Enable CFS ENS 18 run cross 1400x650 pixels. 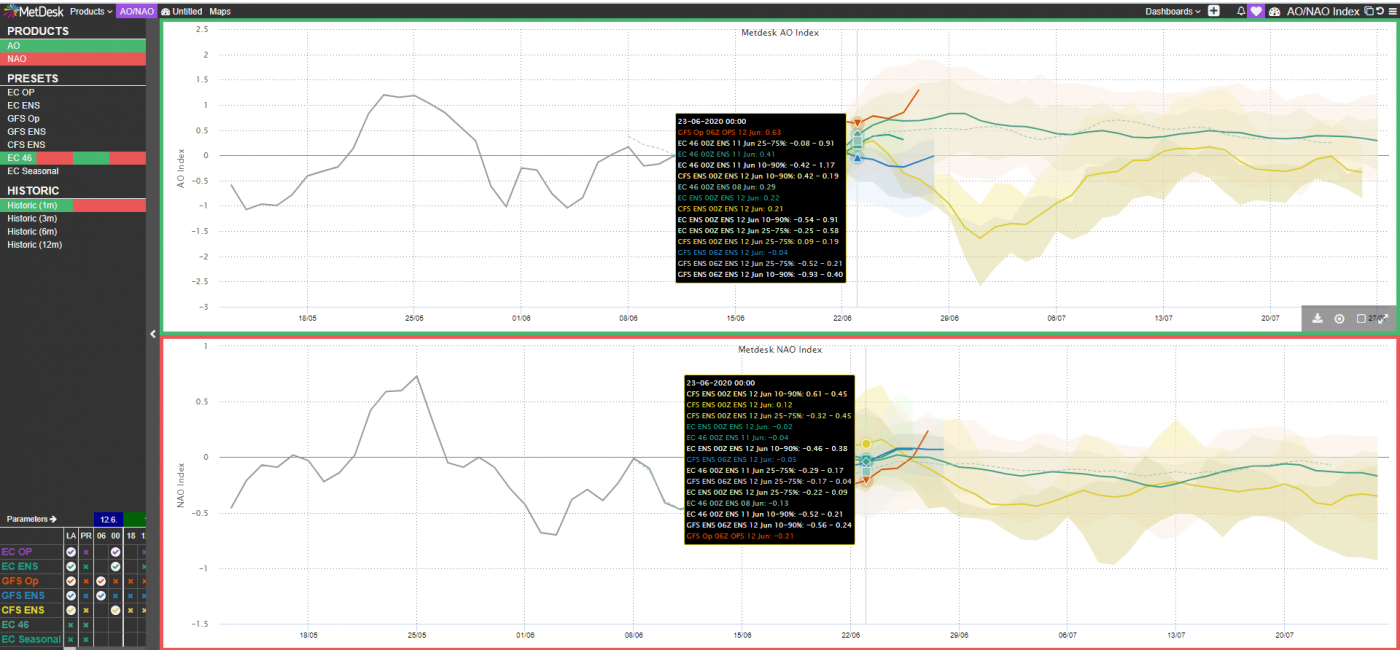point(130,610)
